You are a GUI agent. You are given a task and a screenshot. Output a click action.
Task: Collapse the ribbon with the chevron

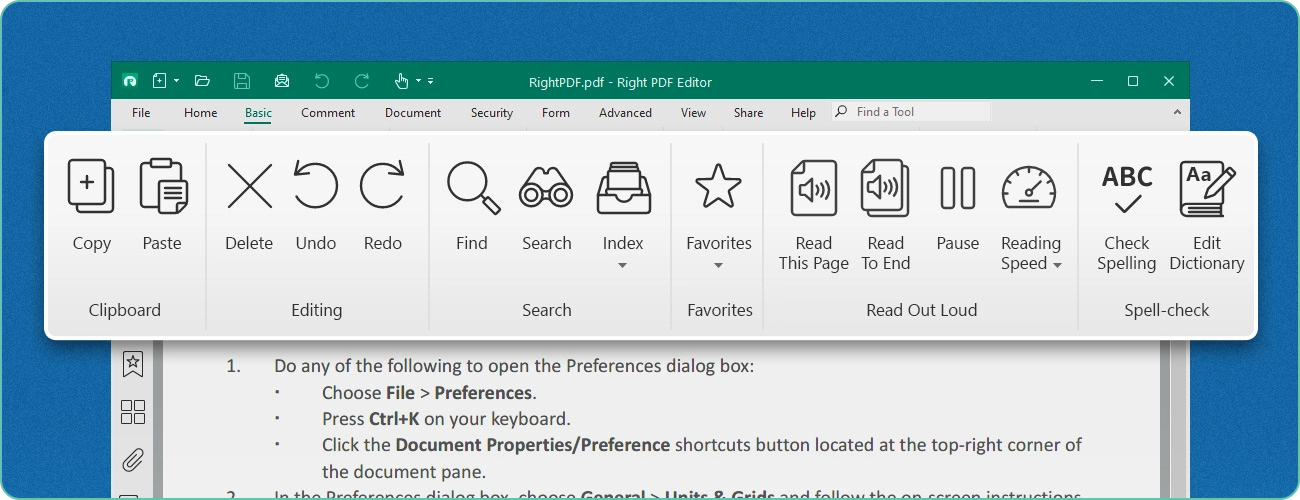(x=1177, y=113)
